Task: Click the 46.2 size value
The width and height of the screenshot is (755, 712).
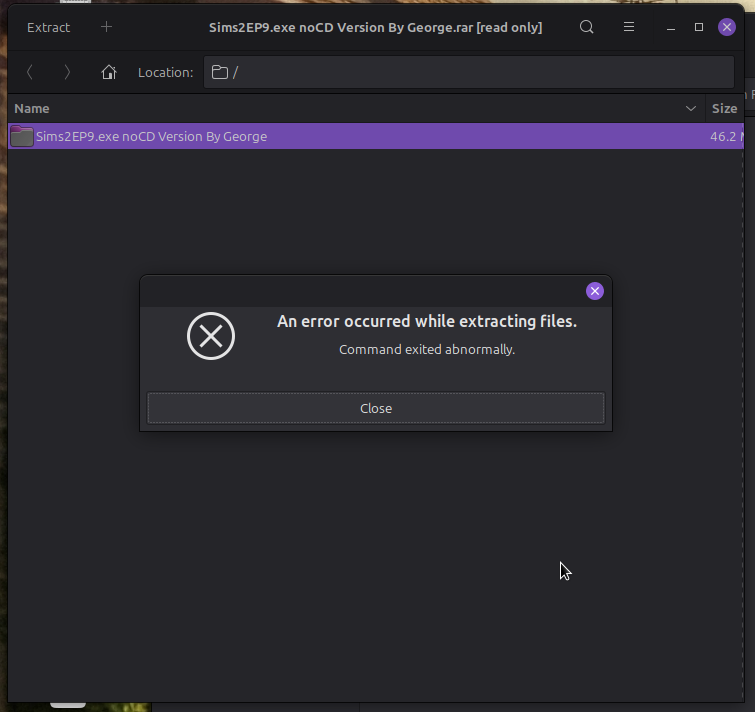Action: (x=725, y=137)
